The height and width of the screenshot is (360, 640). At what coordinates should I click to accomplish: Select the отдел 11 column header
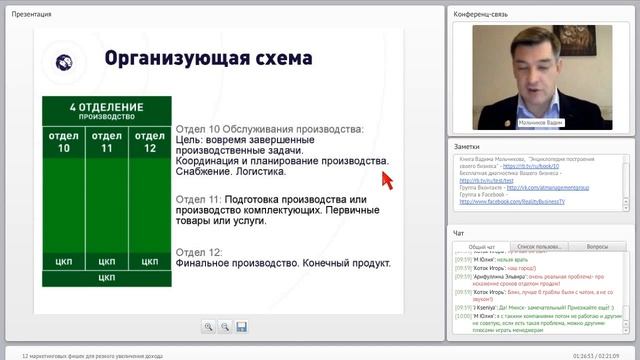click(x=107, y=142)
